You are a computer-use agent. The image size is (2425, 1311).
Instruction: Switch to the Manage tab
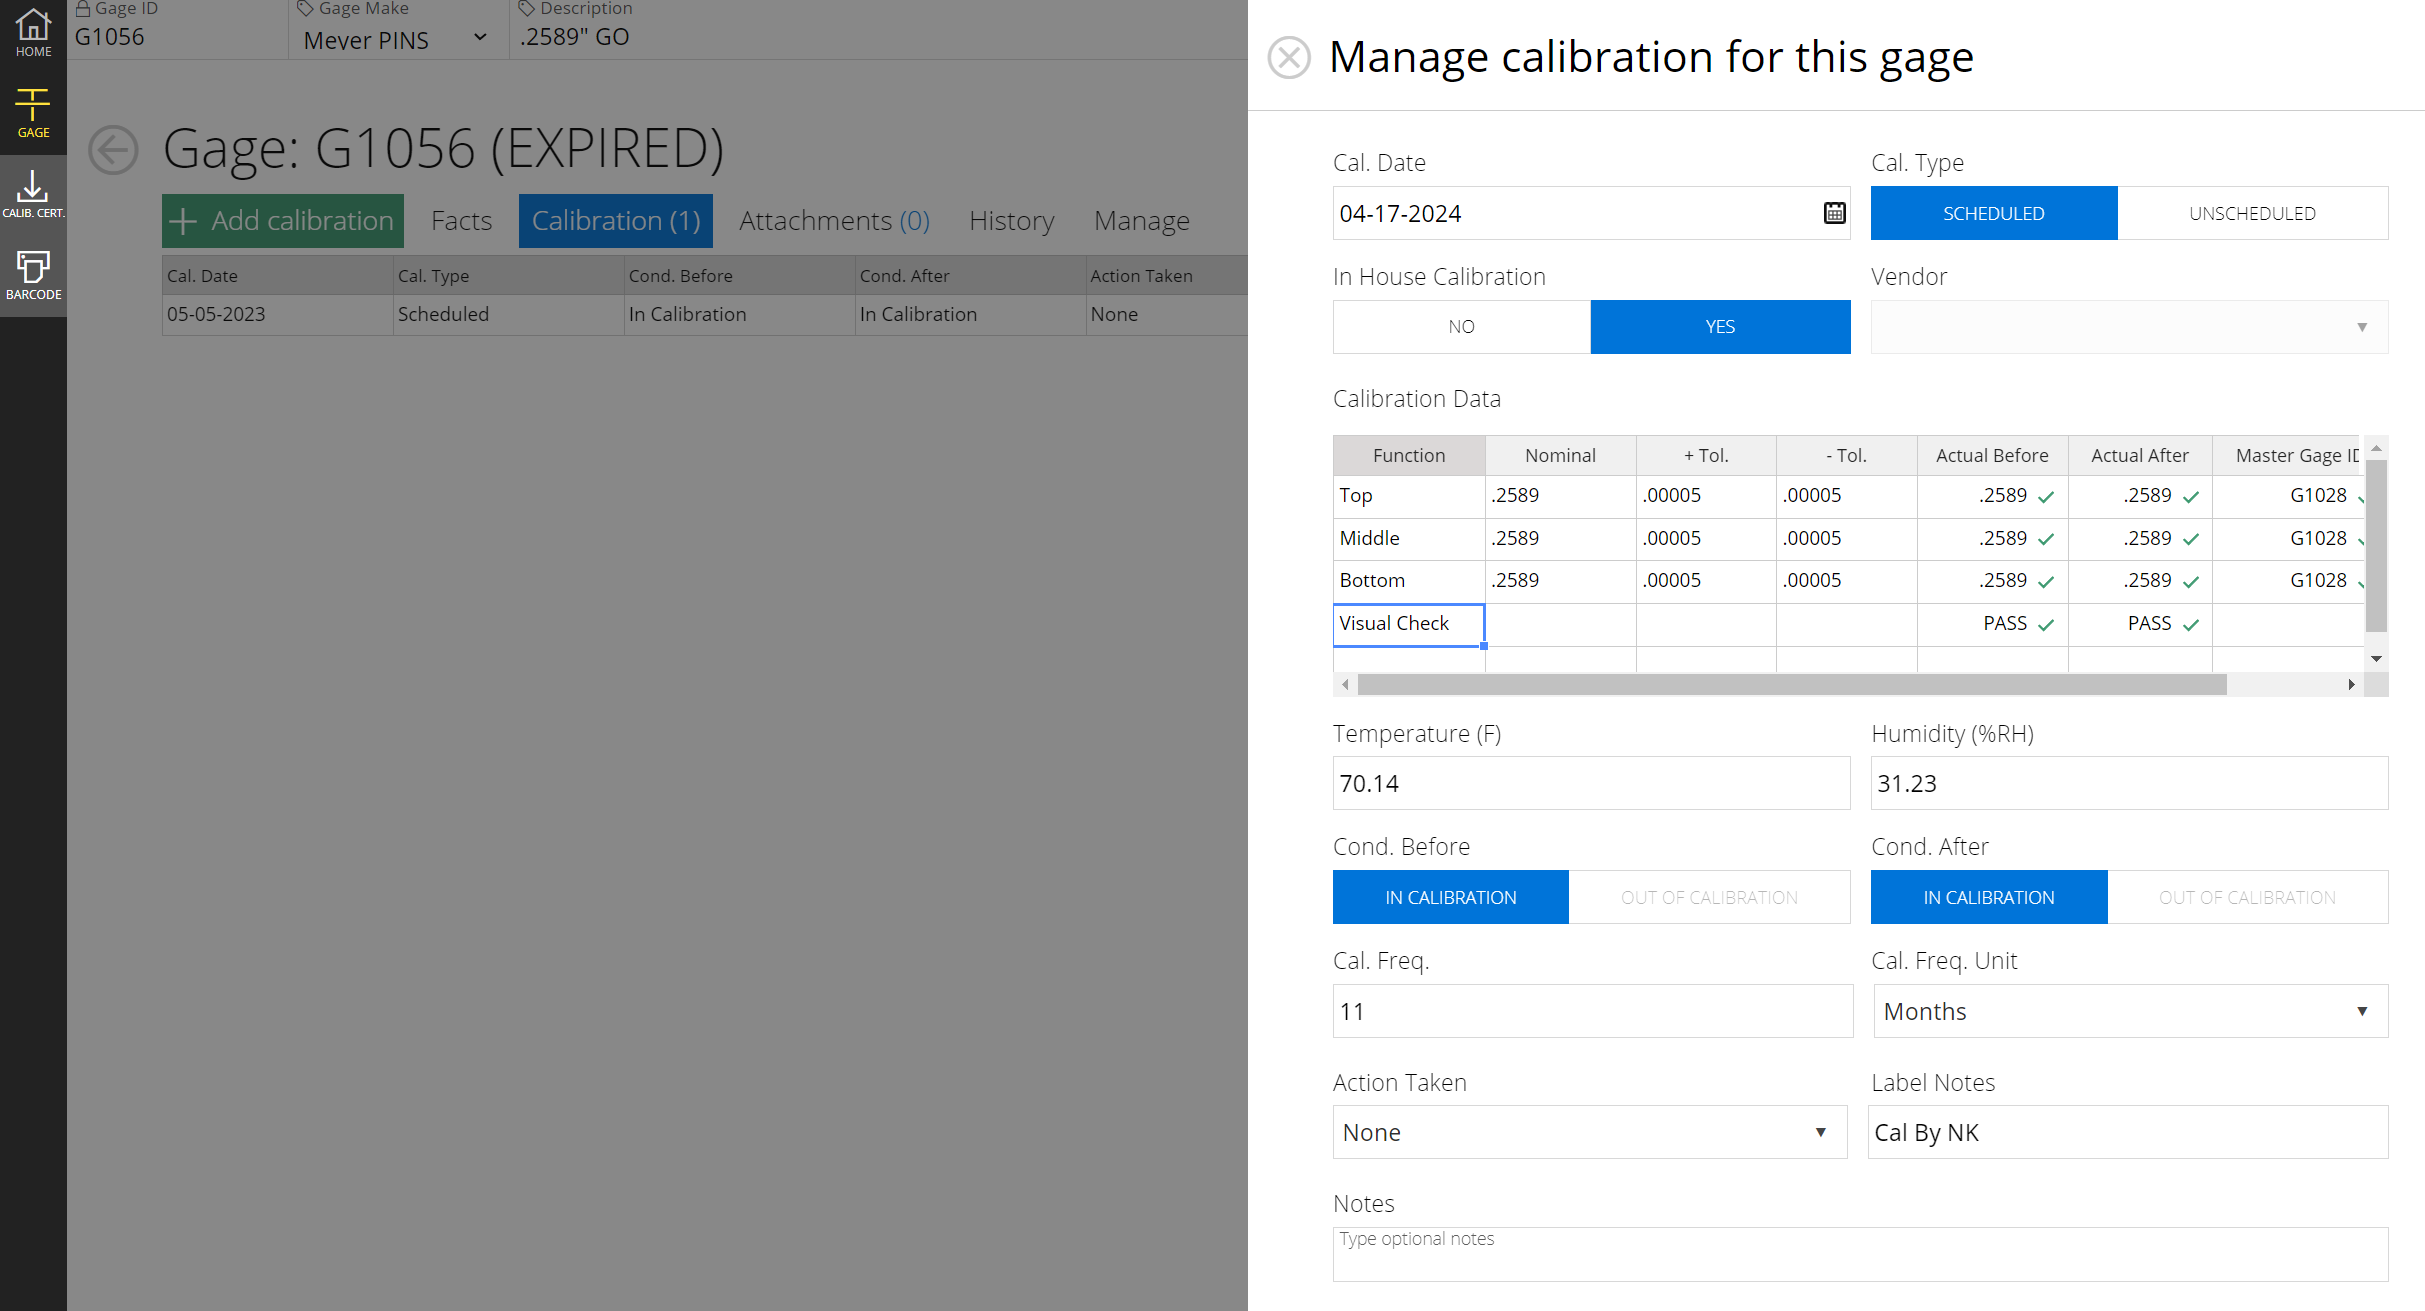[1141, 220]
